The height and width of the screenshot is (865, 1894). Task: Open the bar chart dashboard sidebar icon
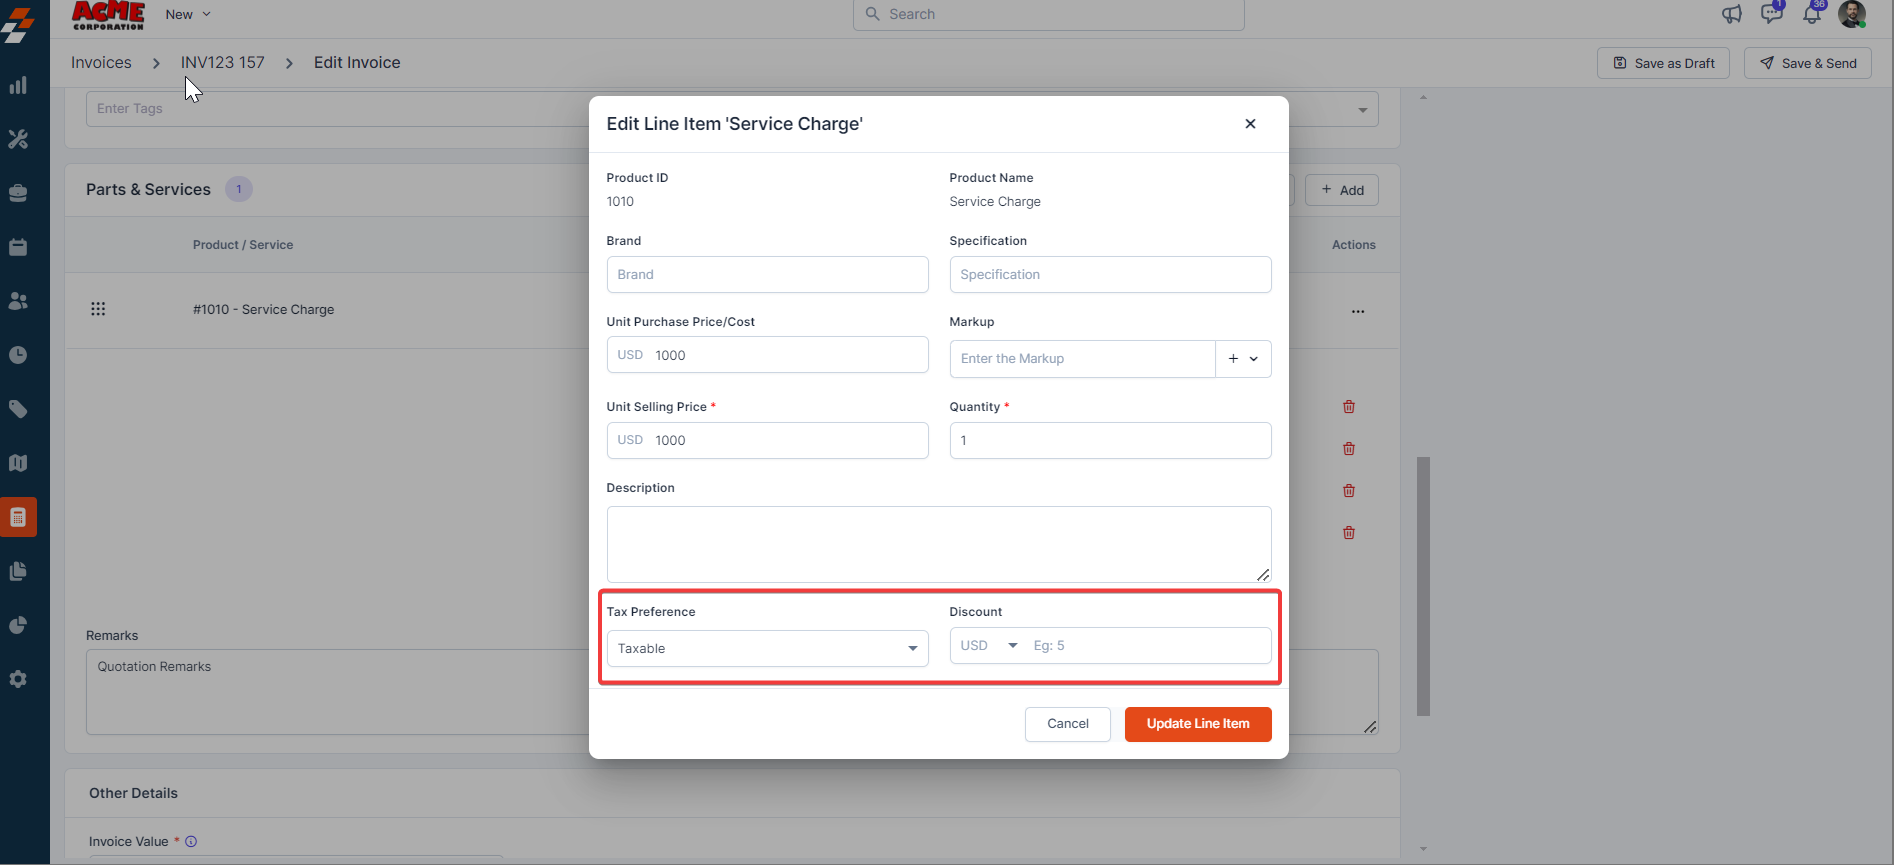tap(18, 85)
